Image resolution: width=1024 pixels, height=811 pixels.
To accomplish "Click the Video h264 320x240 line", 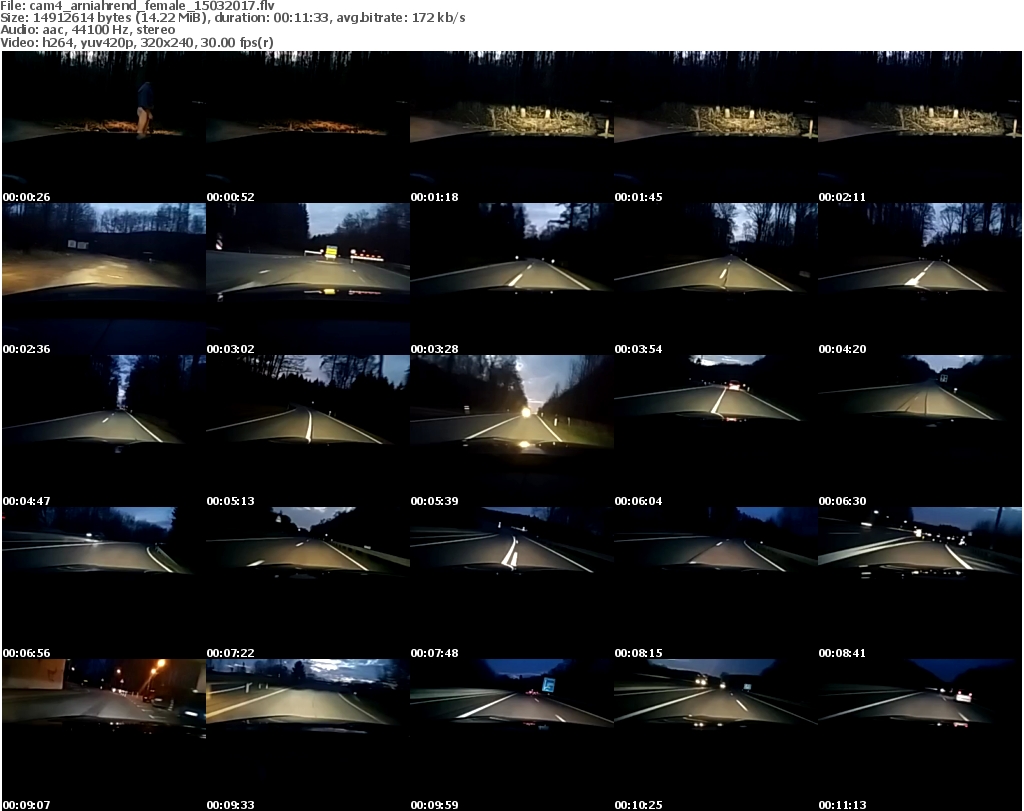I will (x=137, y=43).
